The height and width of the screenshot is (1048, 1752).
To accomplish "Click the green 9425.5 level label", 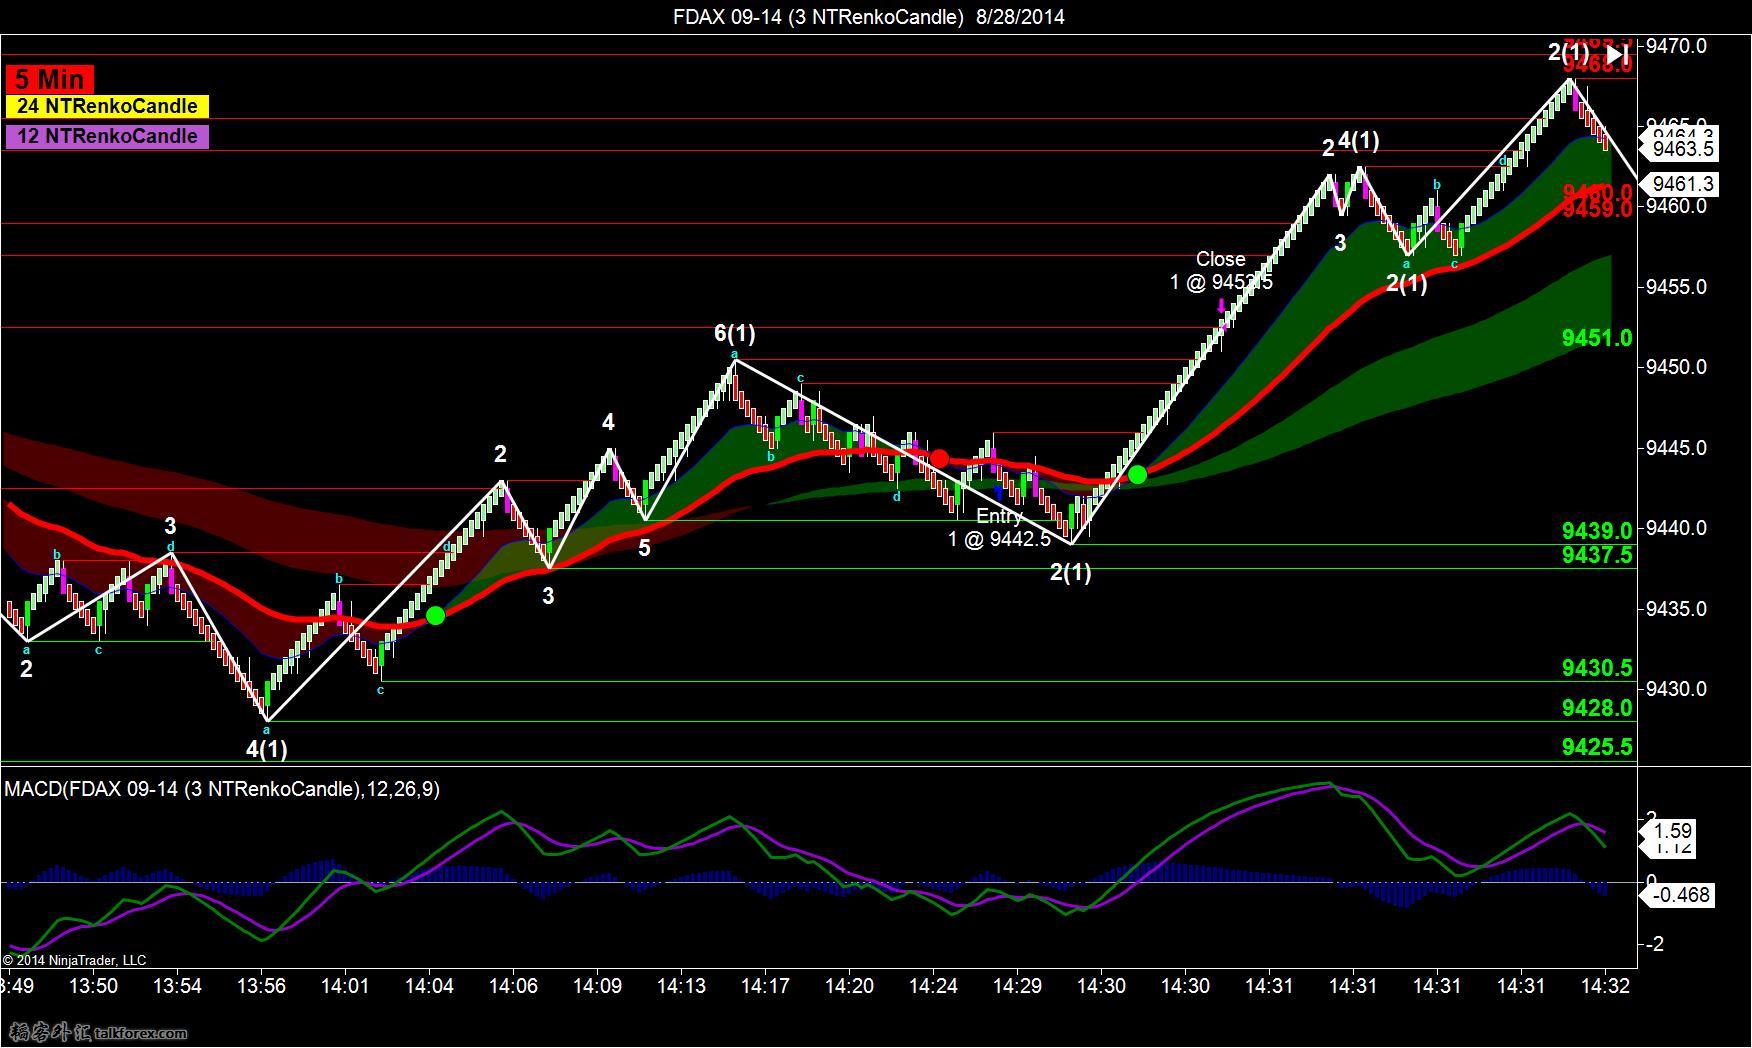I will (1597, 747).
